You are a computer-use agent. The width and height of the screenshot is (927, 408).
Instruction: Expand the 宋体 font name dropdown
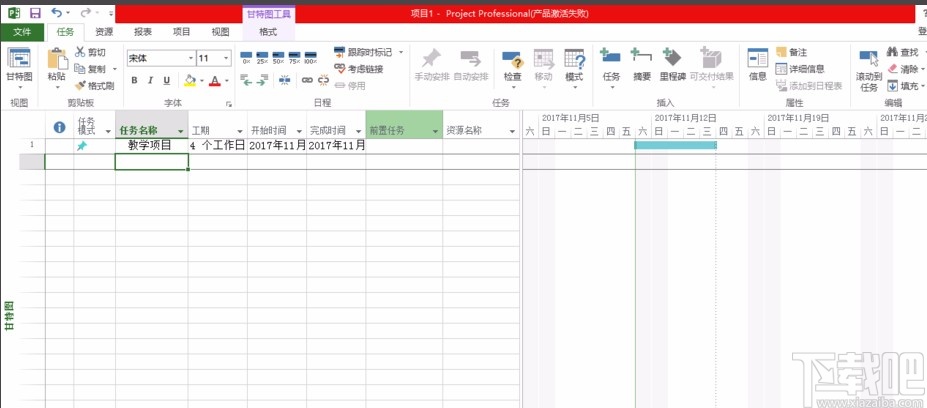pos(191,59)
